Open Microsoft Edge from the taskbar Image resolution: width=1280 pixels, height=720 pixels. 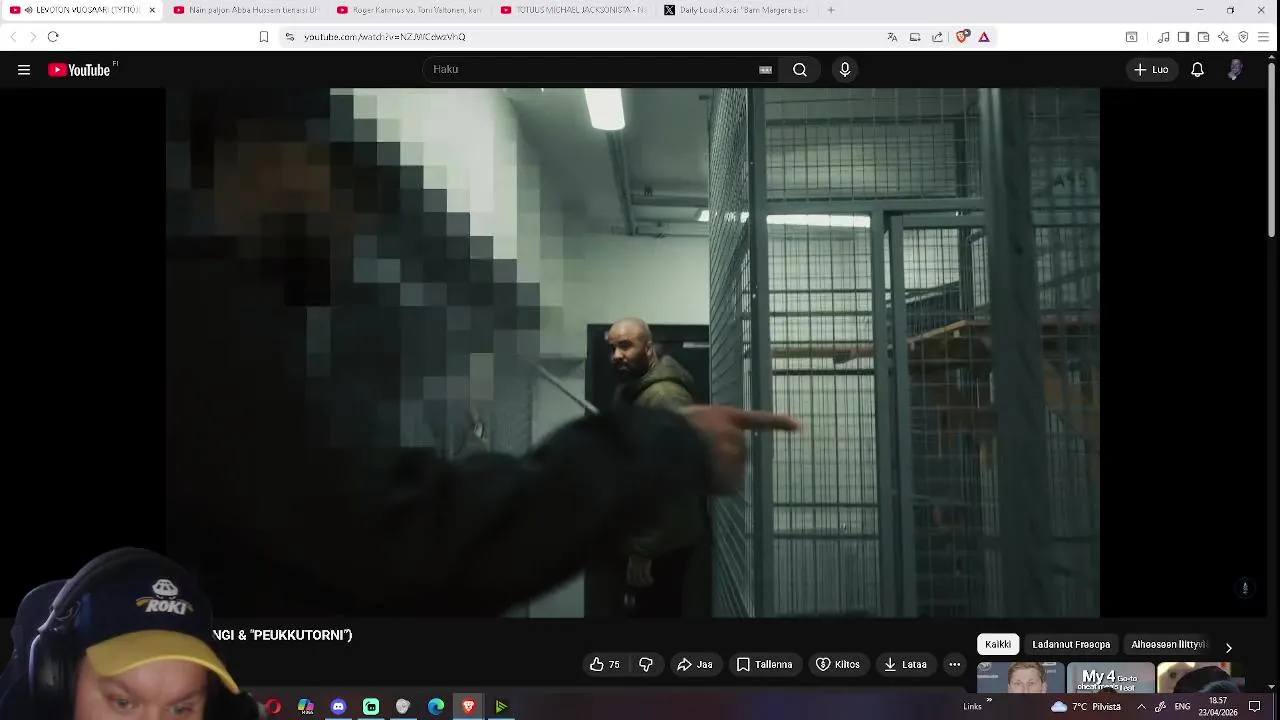tap(436, 707)
